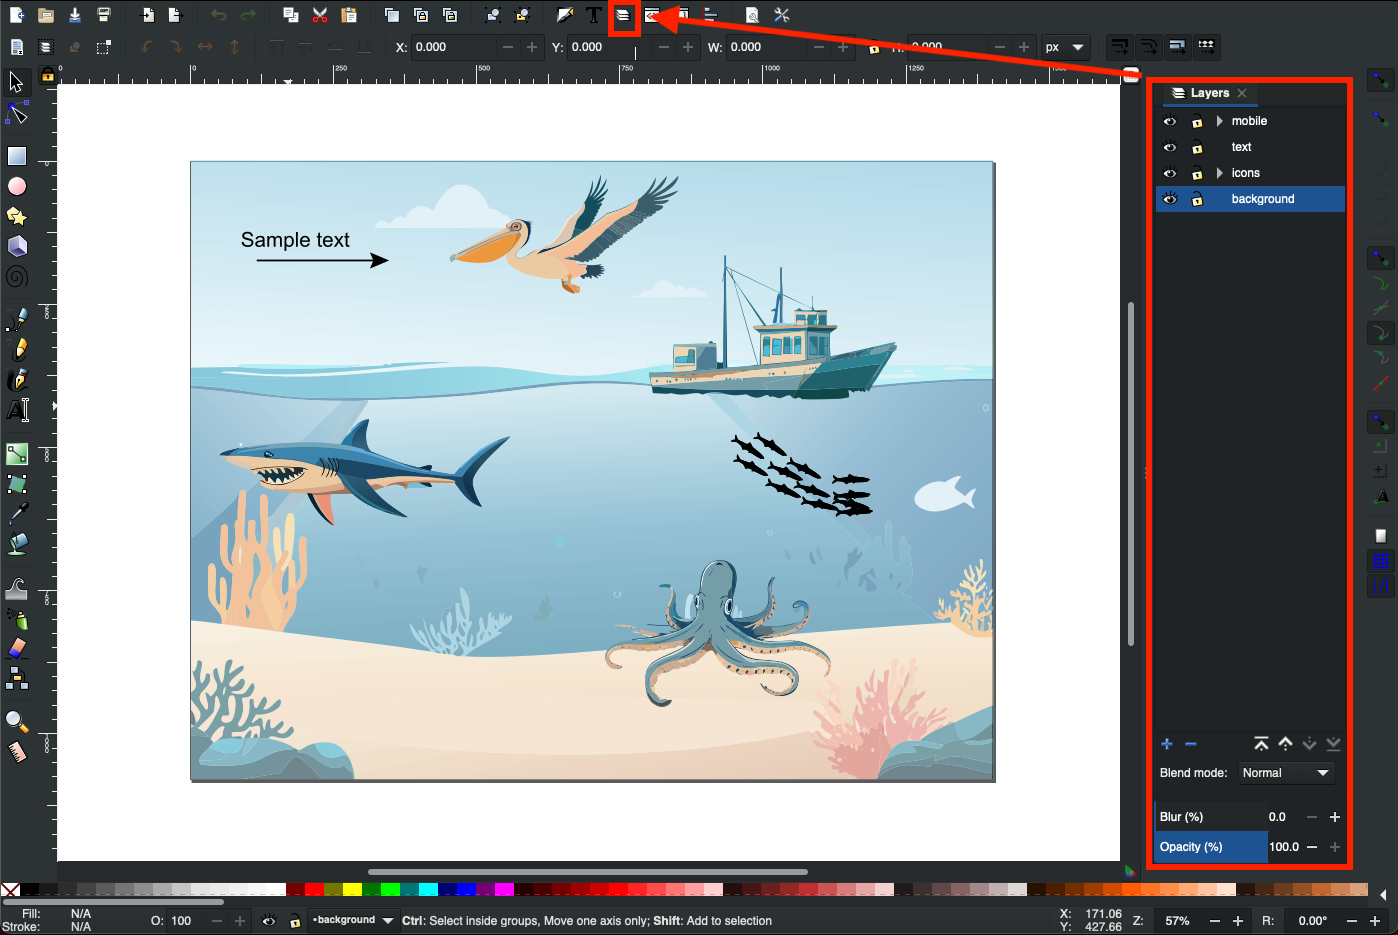Open the Blend mode dropdown
This screenshot has height=935, width=1398.
1286,773
